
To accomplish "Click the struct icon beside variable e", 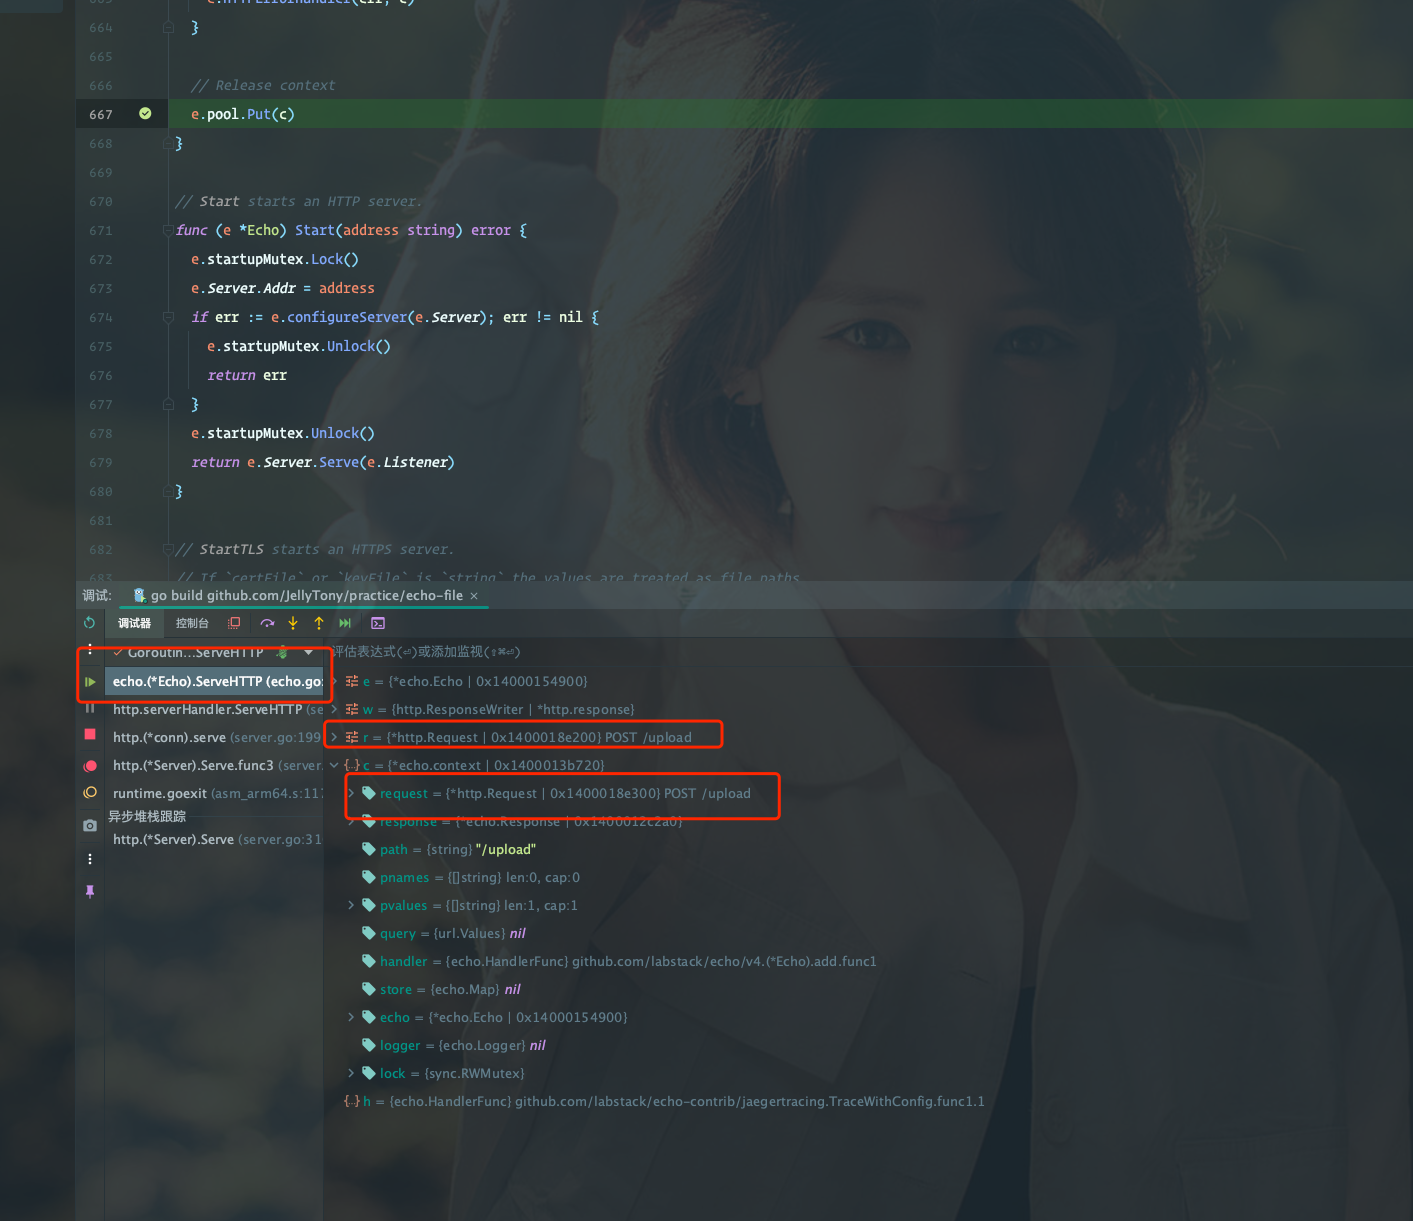I will (352, 681).
